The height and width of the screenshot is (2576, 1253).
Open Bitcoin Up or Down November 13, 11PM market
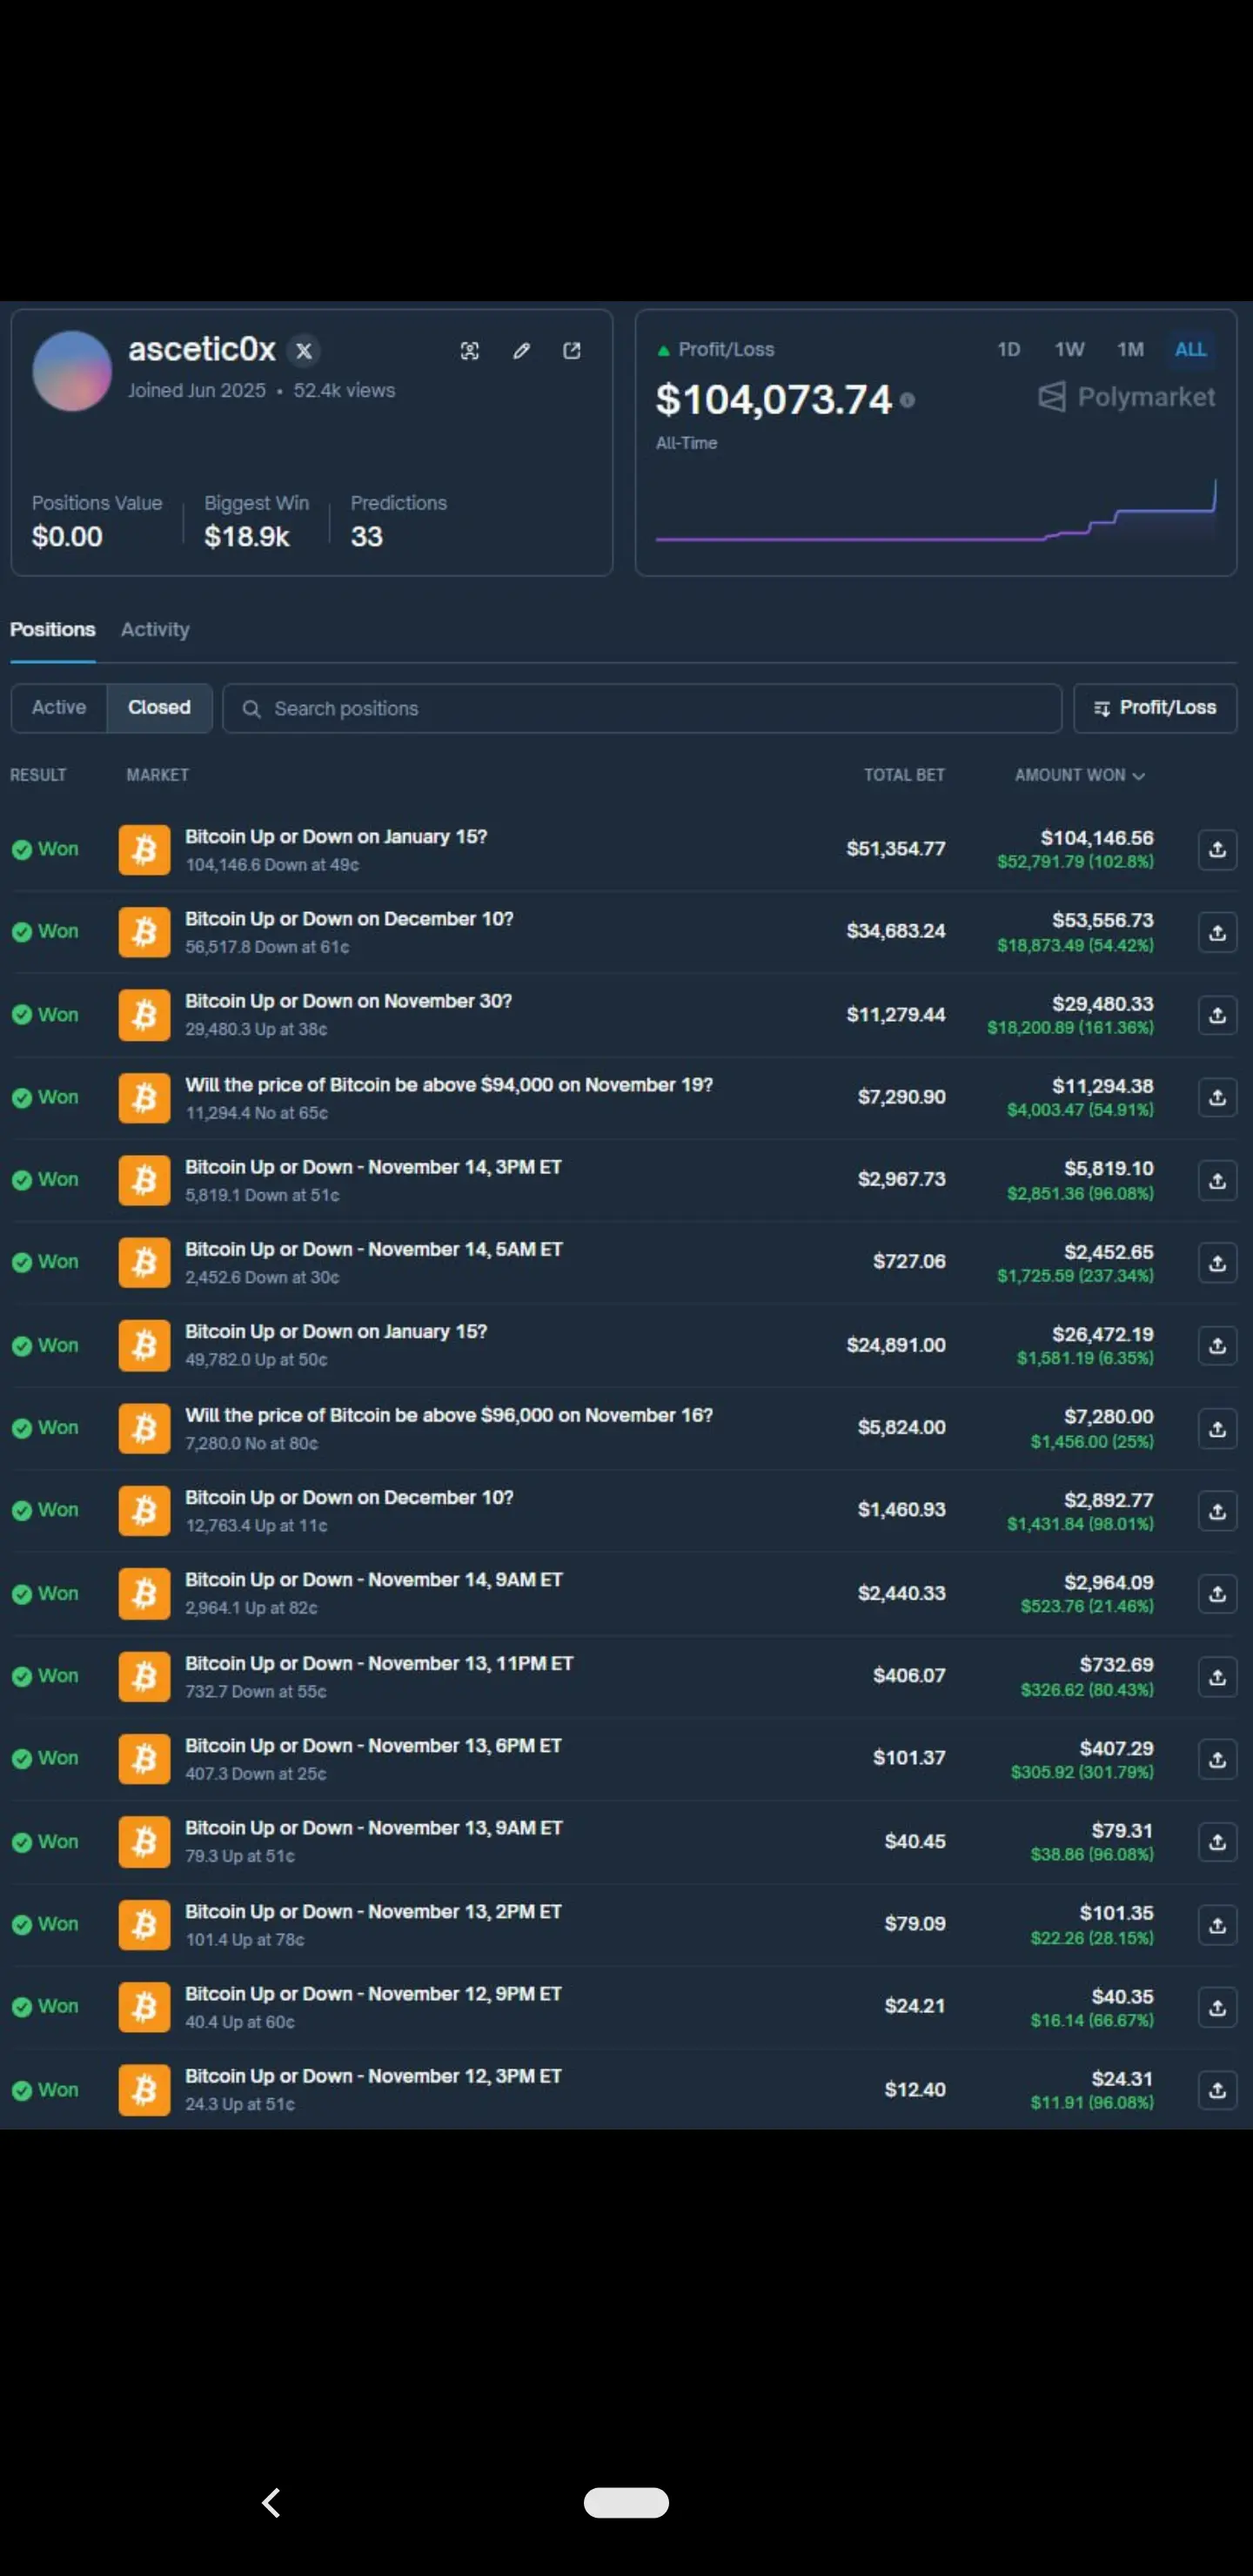pos(379,1663)
